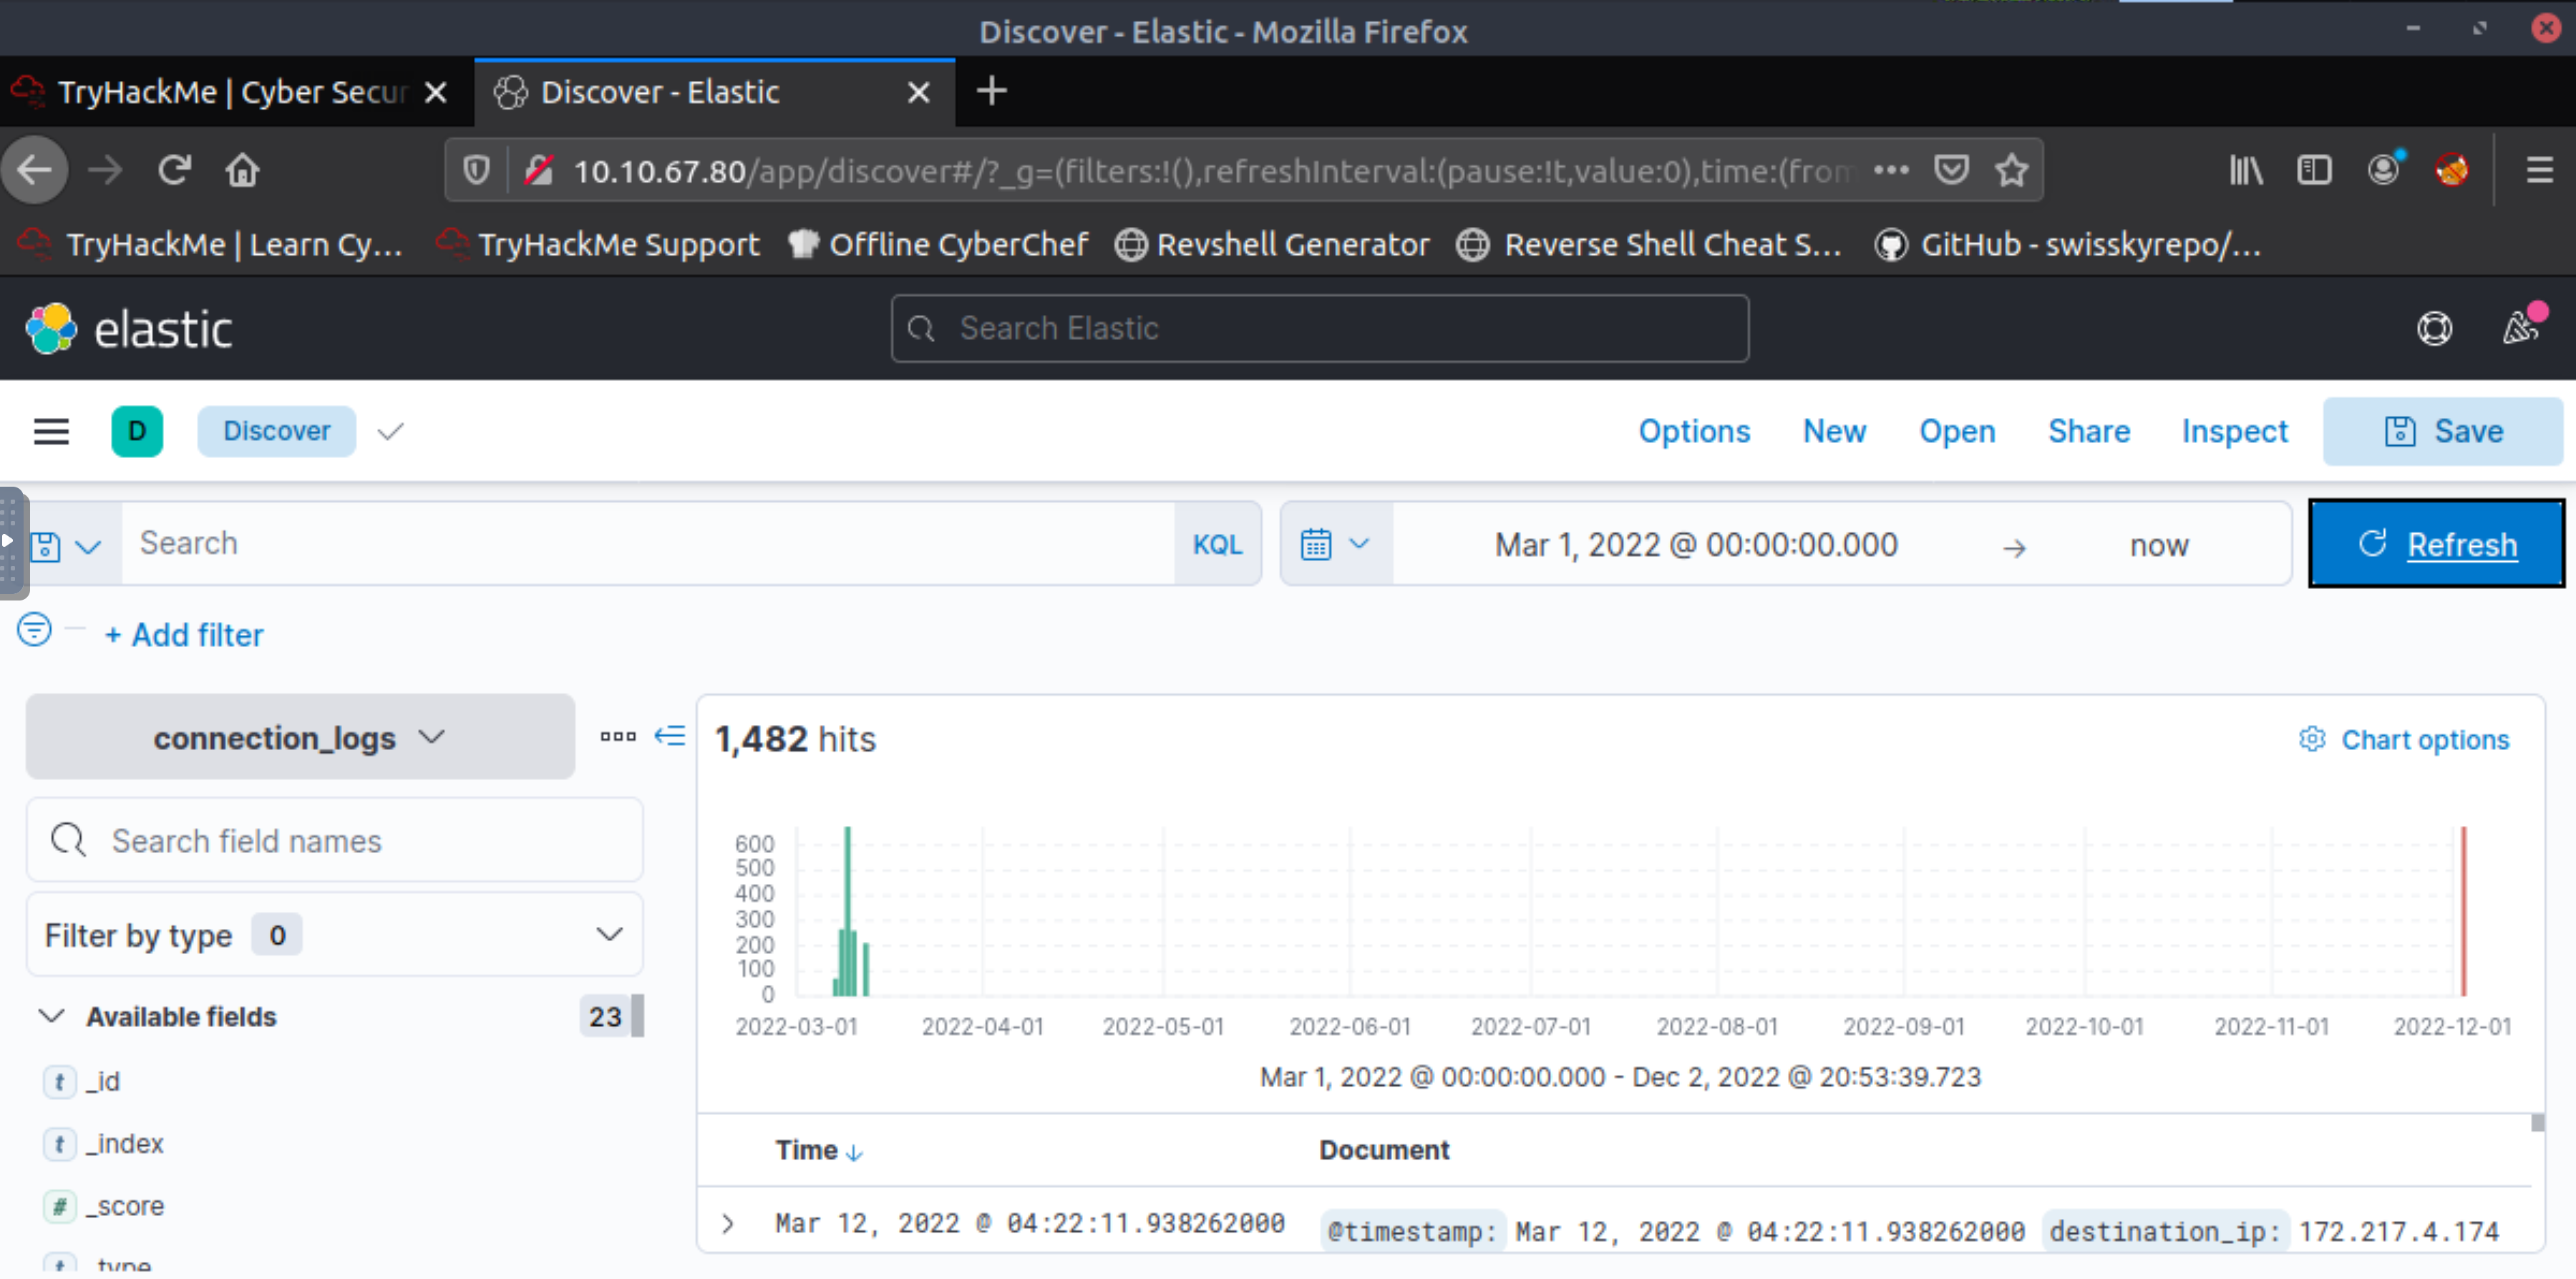The width and height of the screenshot is (2576, 1279).
Task: Click the tallest histogram bar in March
Action: (847, 910)
